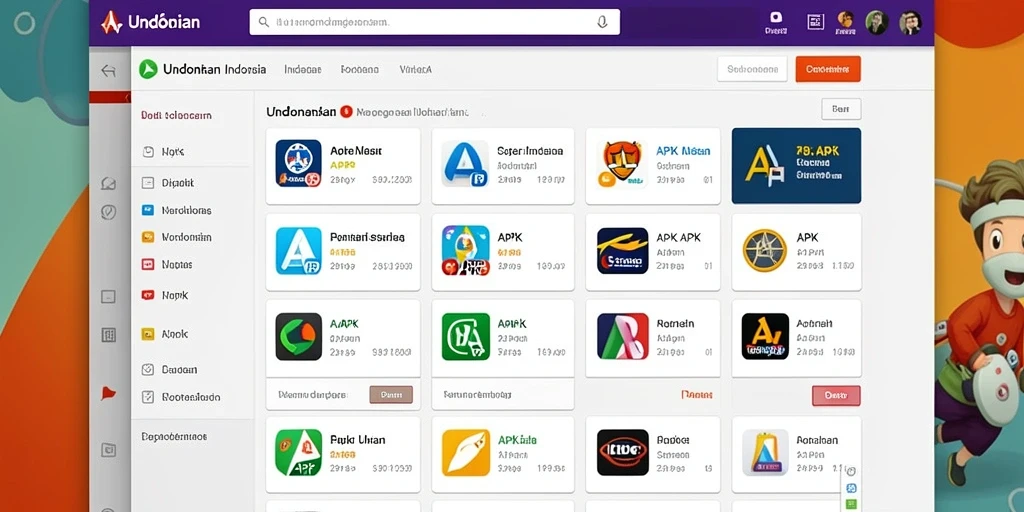Image resolution: width=1024 pixels, height=512 pixels.
Task: Click the search field in the purple header
Action: (434, 22)
